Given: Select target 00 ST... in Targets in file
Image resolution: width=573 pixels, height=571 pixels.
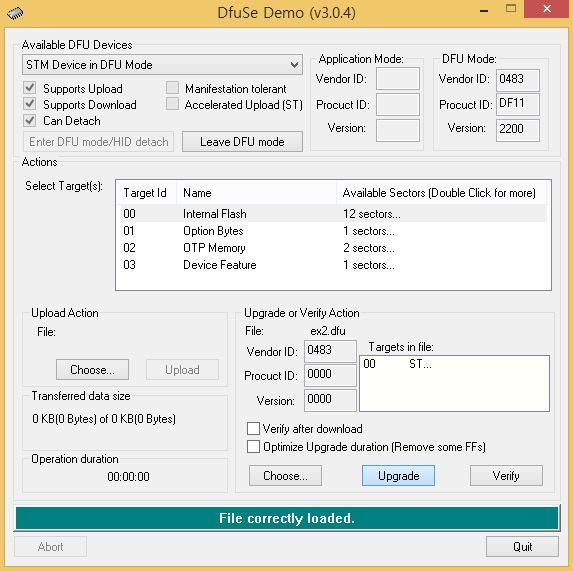Looking at the screenshot, I should [x=454, y=364].
